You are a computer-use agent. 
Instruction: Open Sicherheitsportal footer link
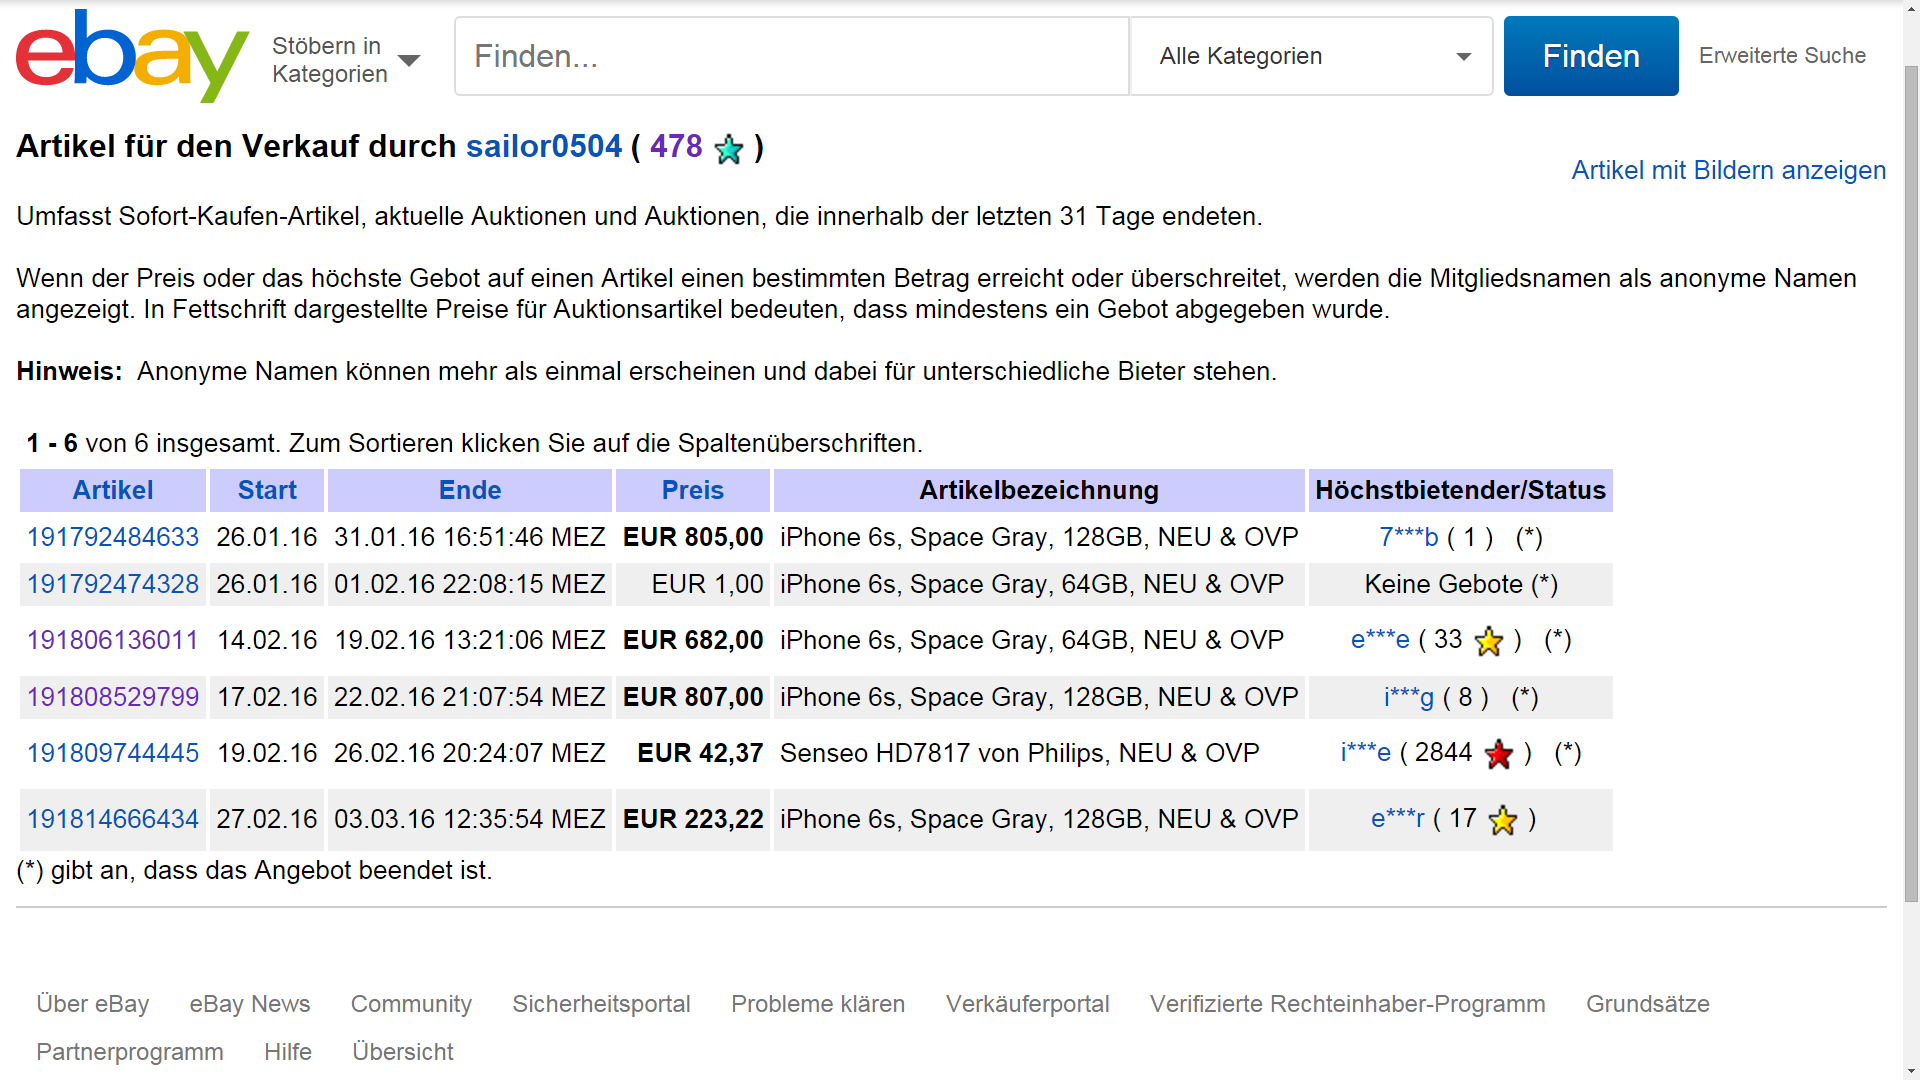(x=601, y=1004)
